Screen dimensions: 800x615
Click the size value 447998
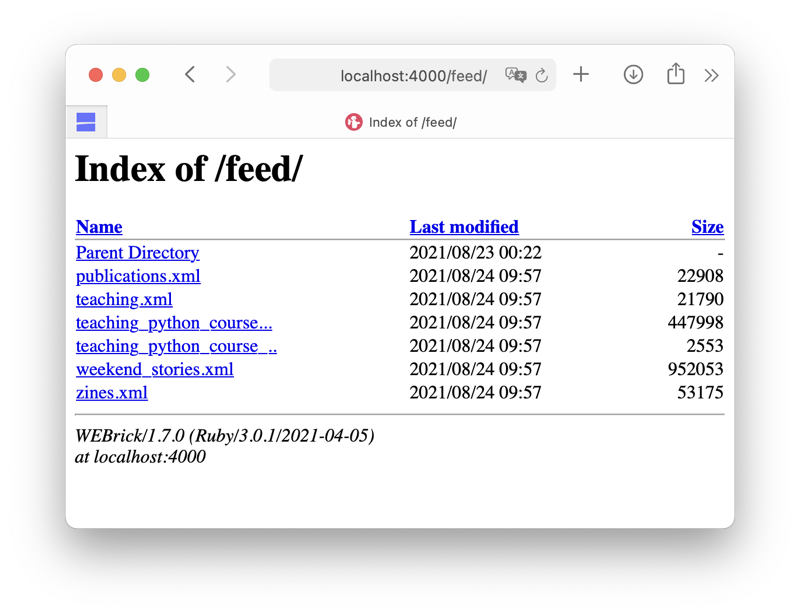coord(695,323)
